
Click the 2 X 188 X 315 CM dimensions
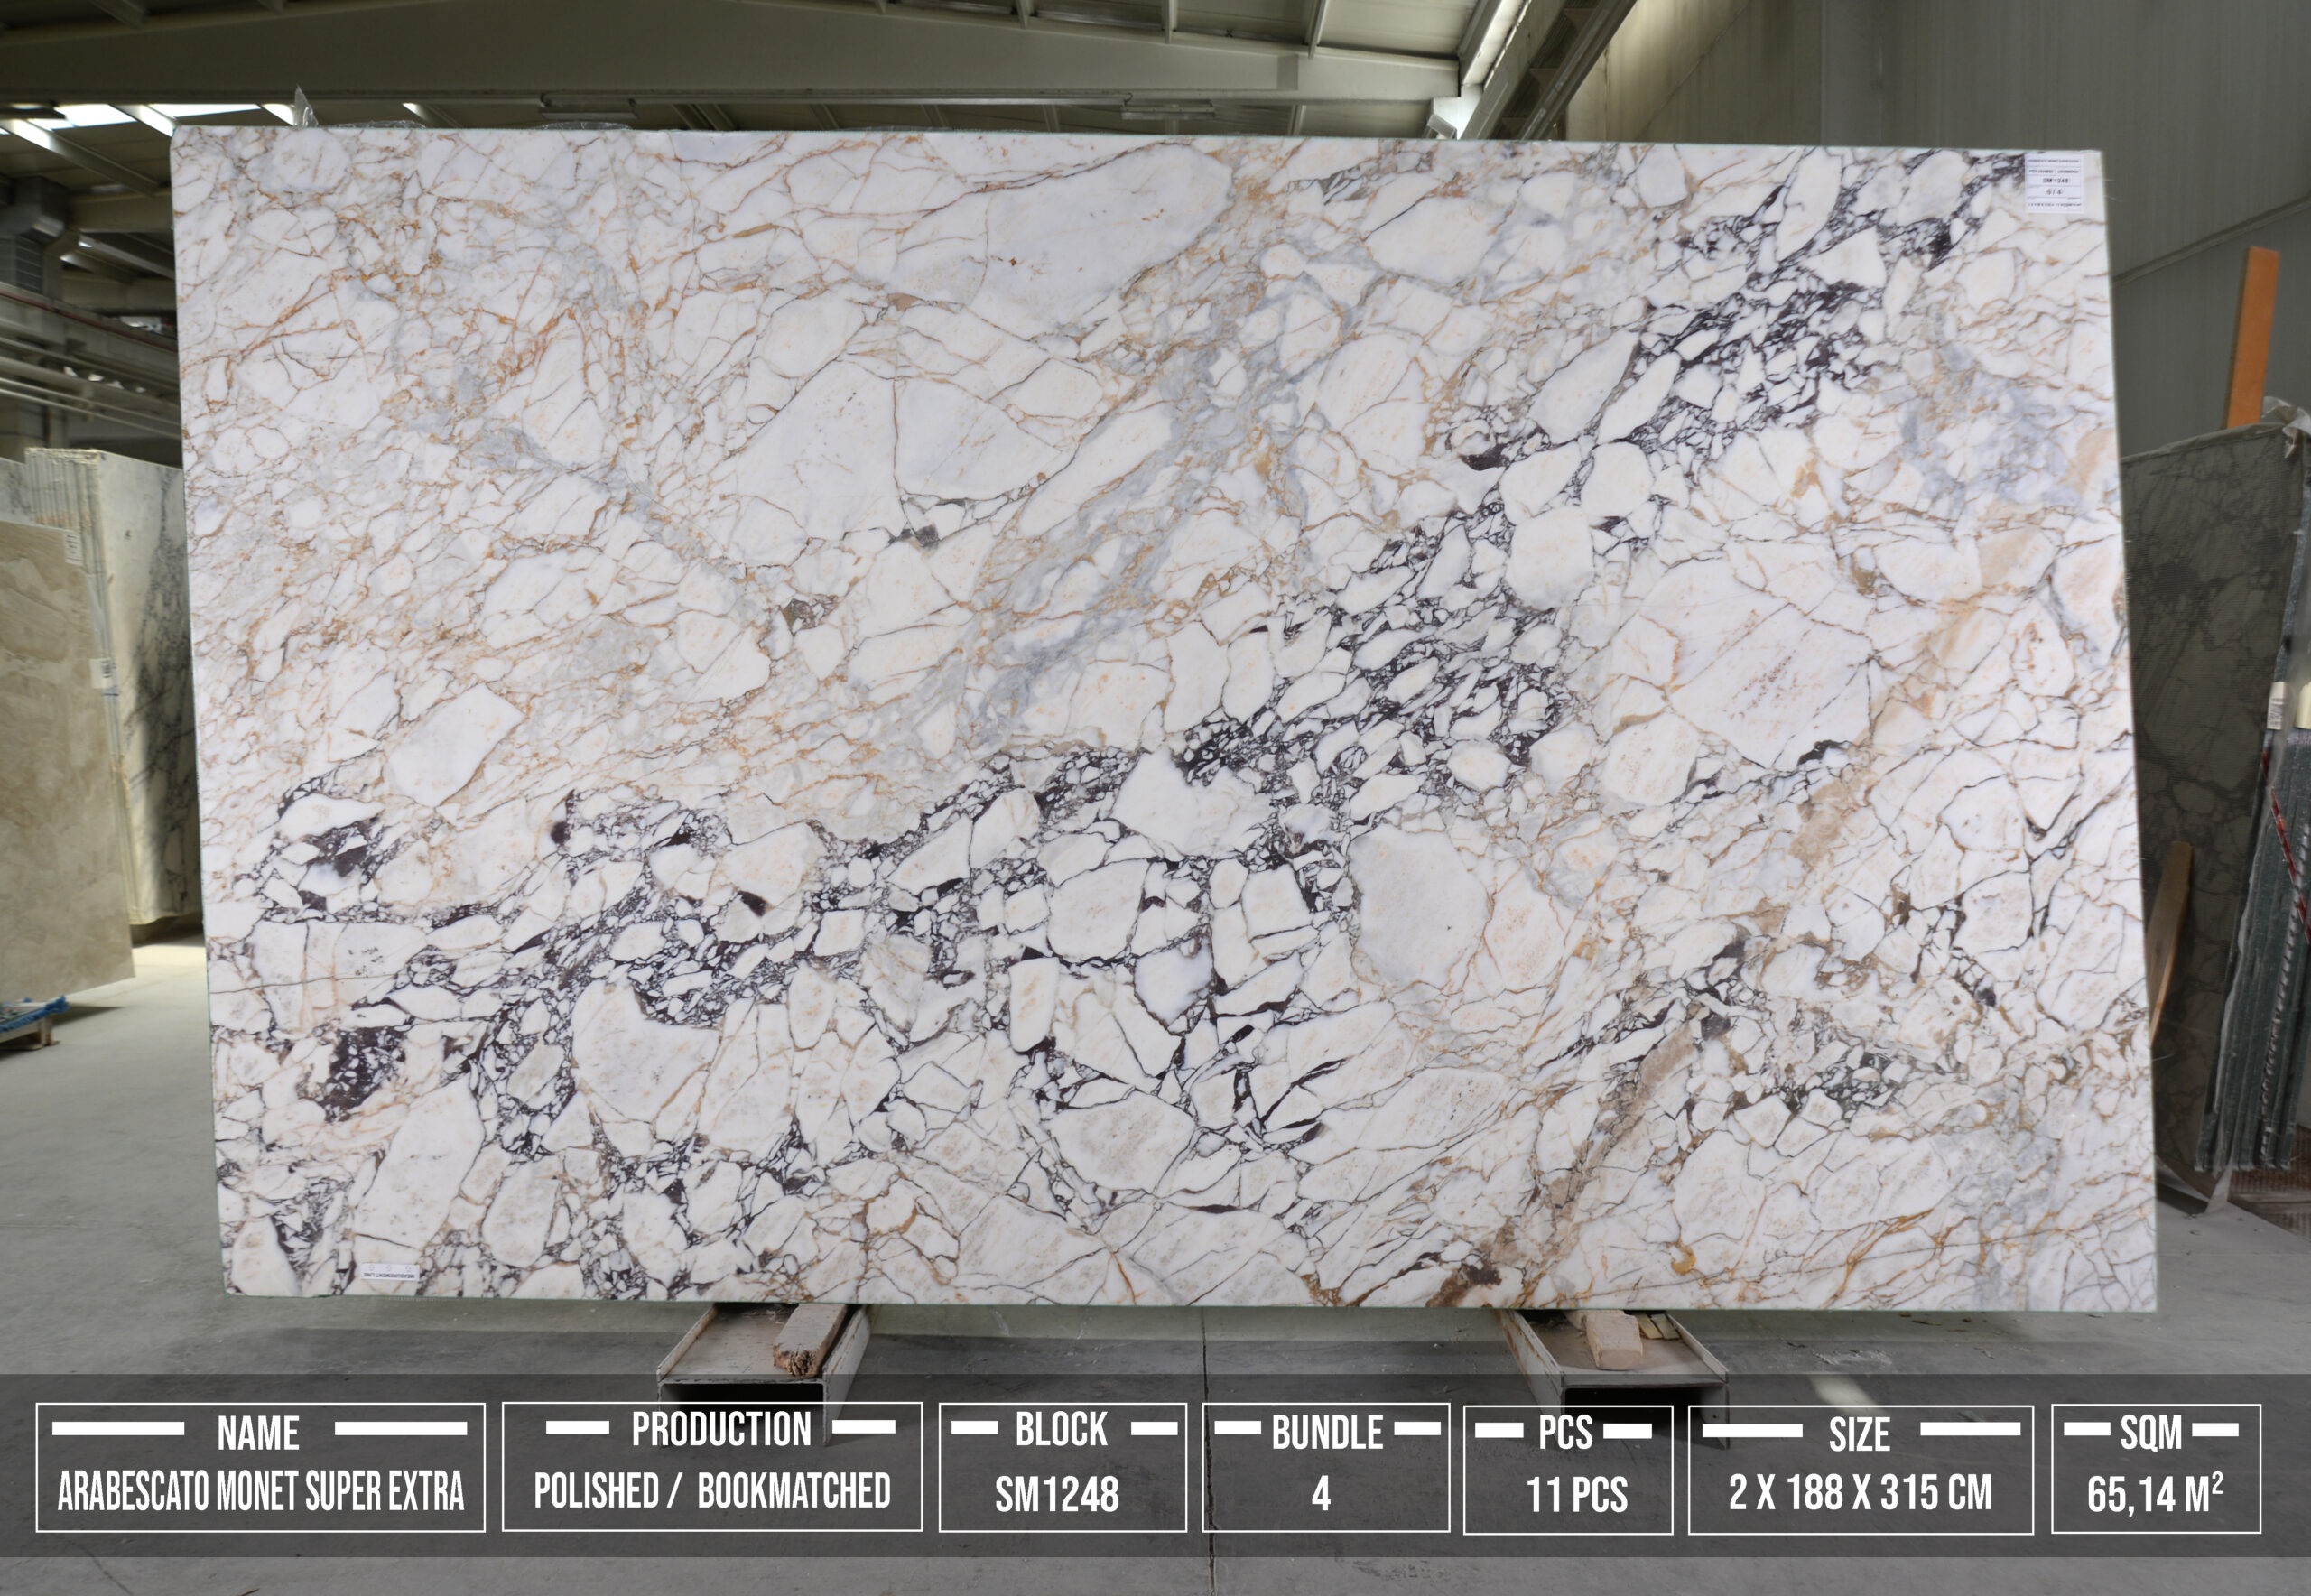tap(1859, 1492)
